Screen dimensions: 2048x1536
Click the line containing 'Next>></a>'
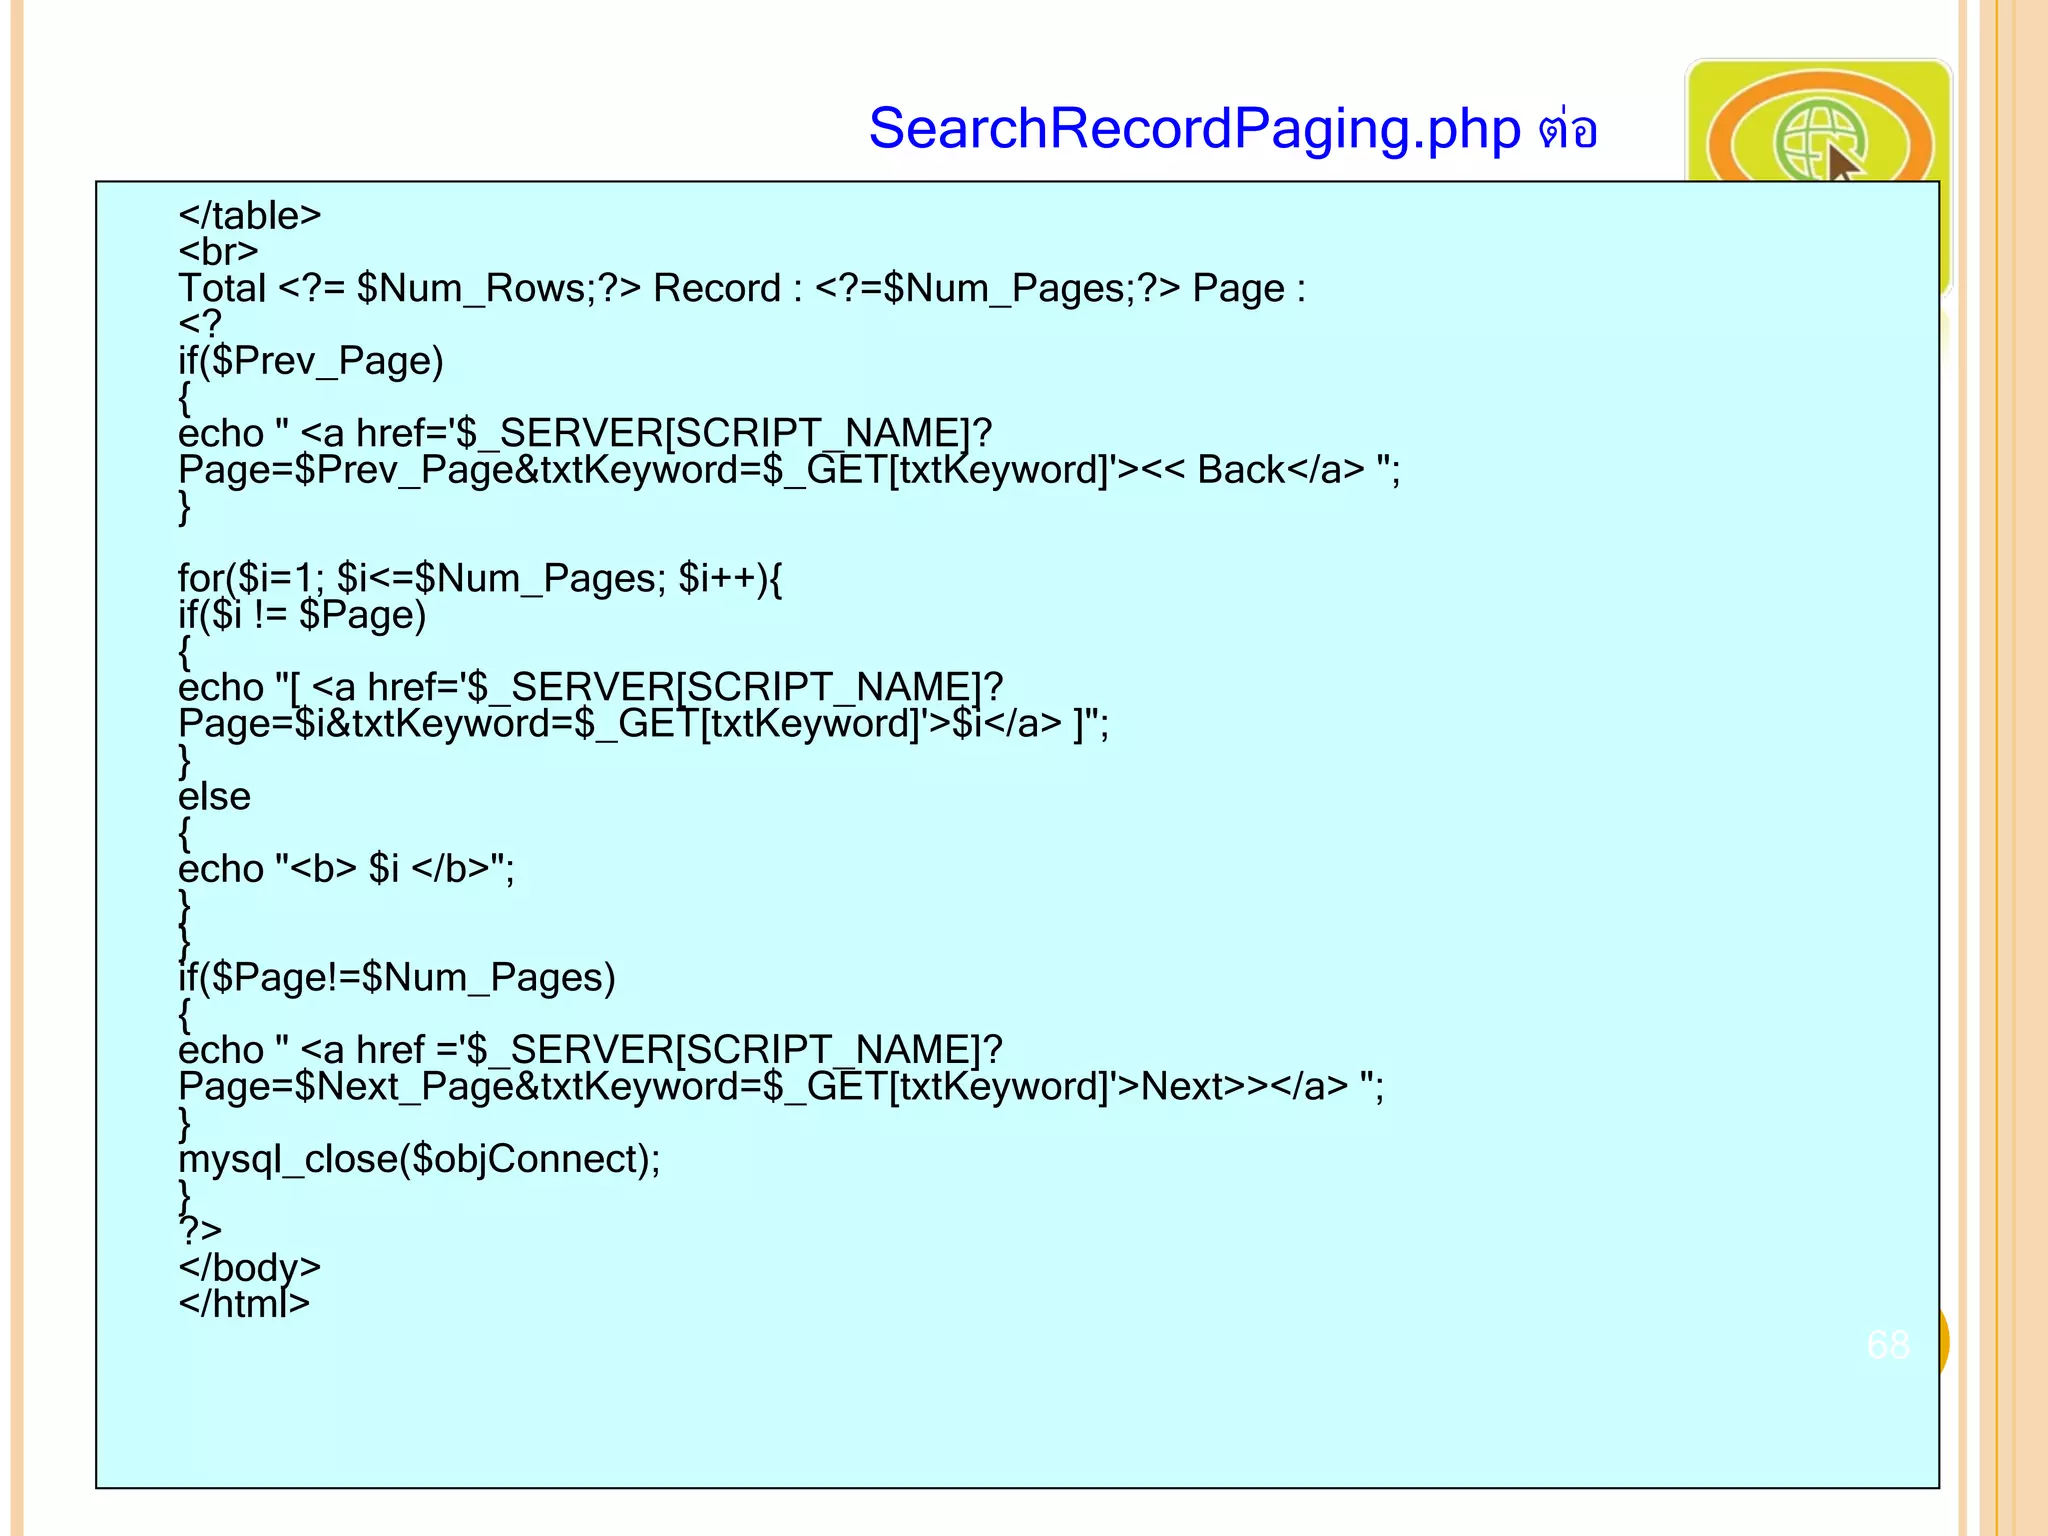click(x=781, y=1087)
